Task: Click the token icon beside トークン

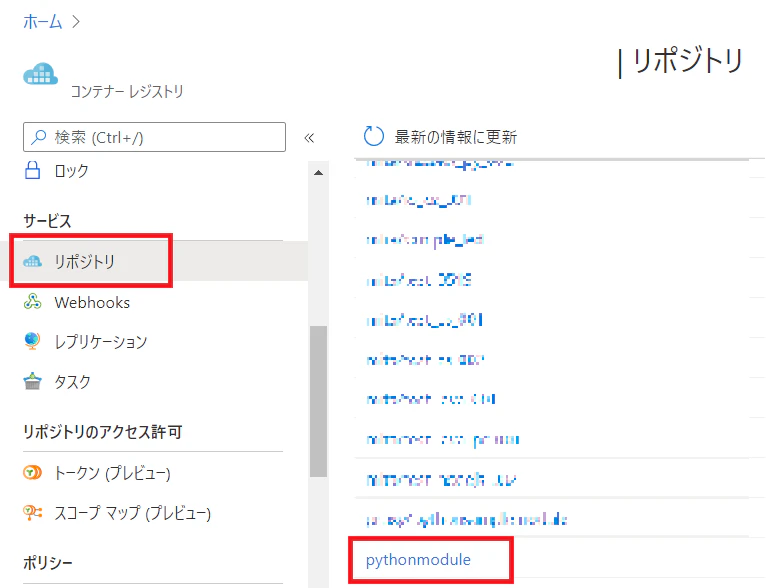Action: pyautogui.click(x=32, y=472)
